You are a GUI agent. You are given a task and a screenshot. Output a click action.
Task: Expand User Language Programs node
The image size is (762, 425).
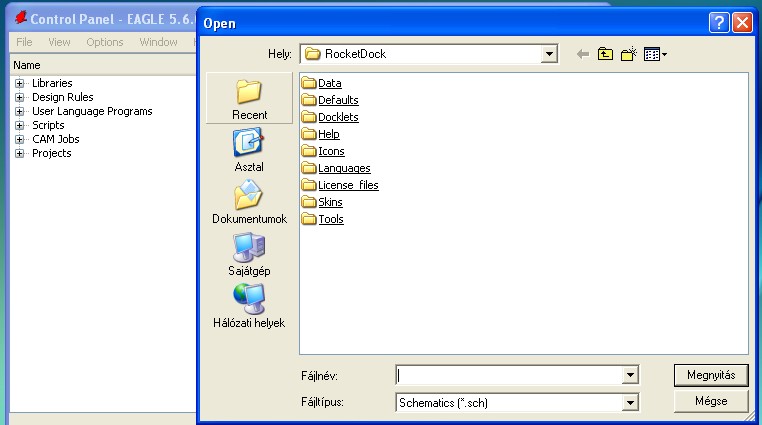click(x=19, y=111)
